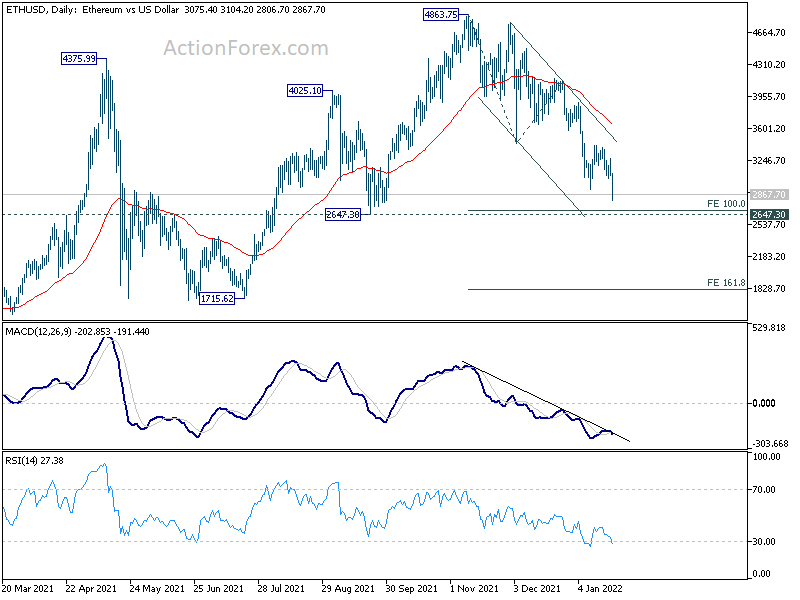Click the MACD 0.000 axis label
This screenshot has height=600, width=800.
click(x=764, y=403)
